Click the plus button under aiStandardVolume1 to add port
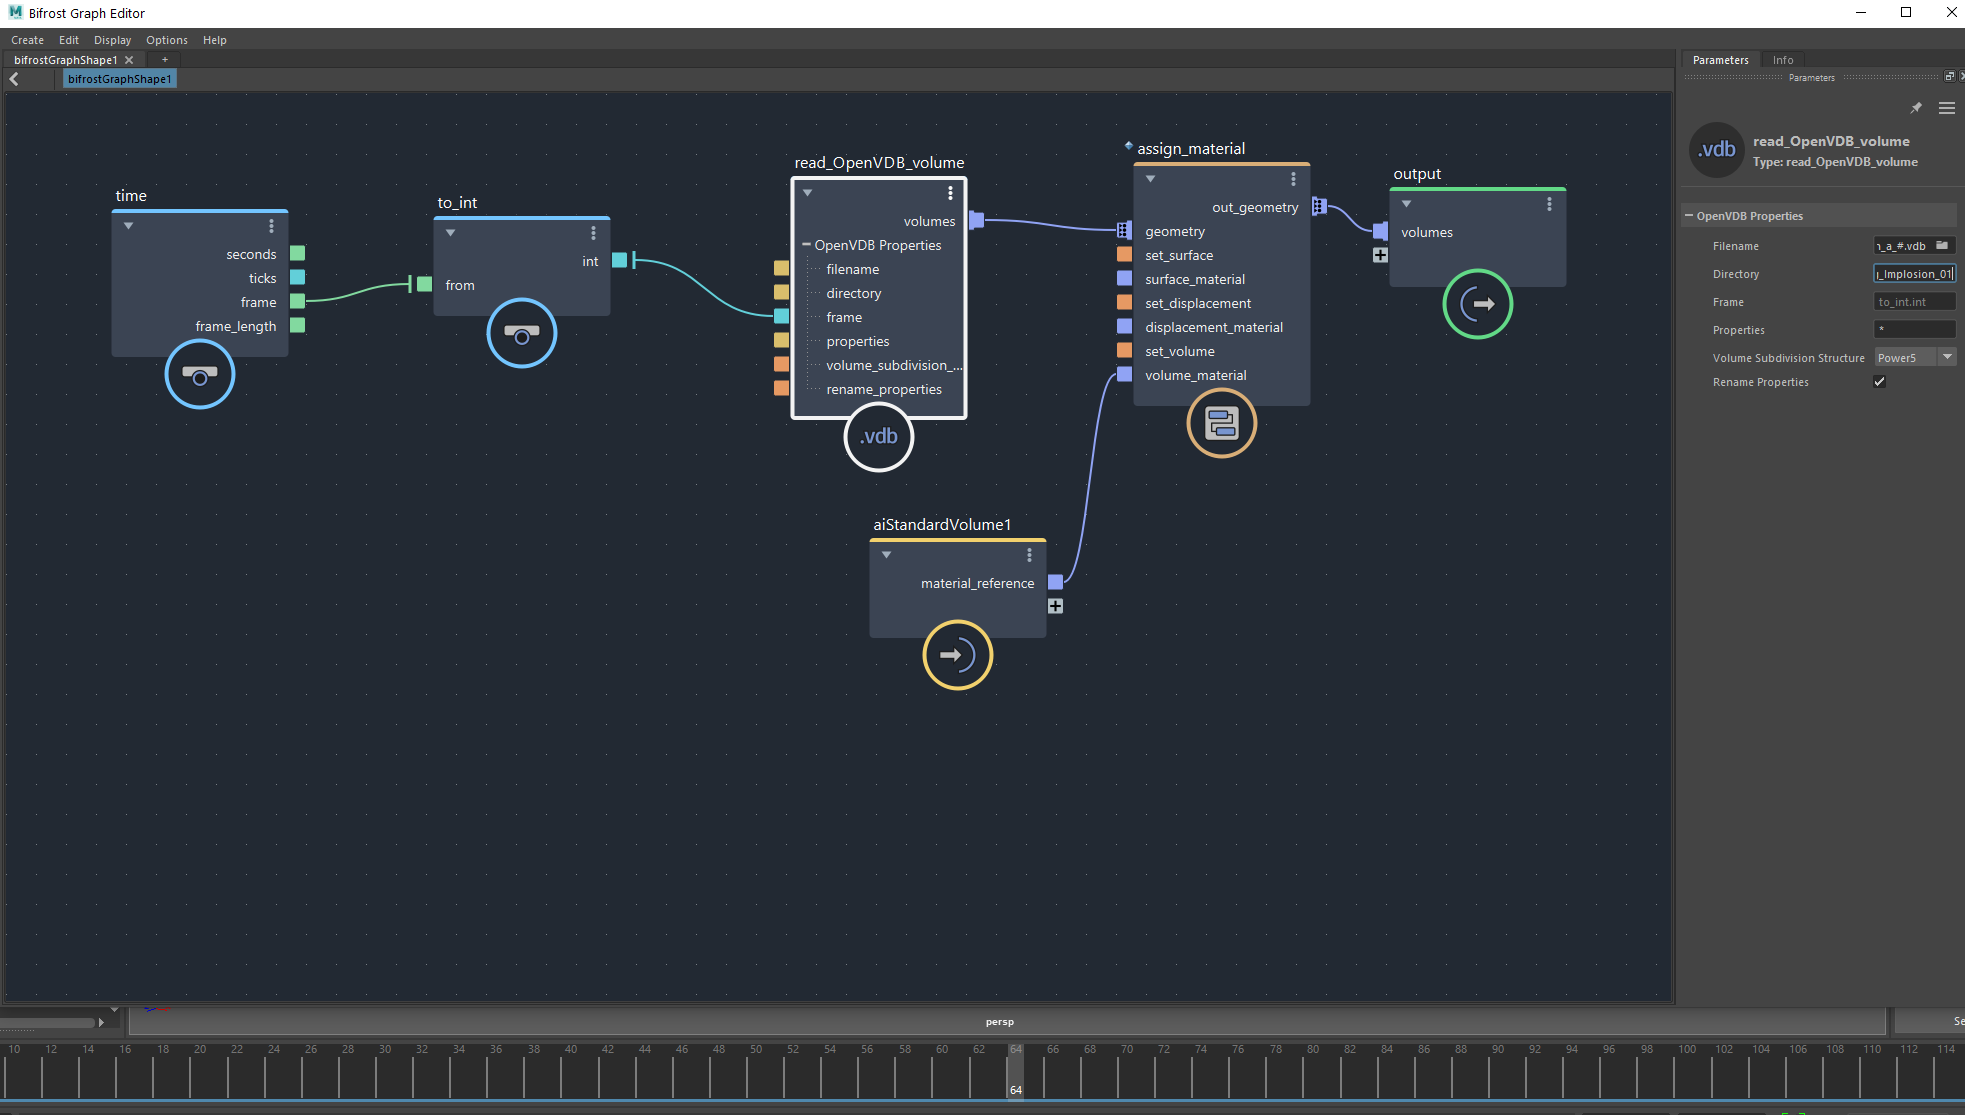1965x1115 pixels. click(x=1055, y=605)
